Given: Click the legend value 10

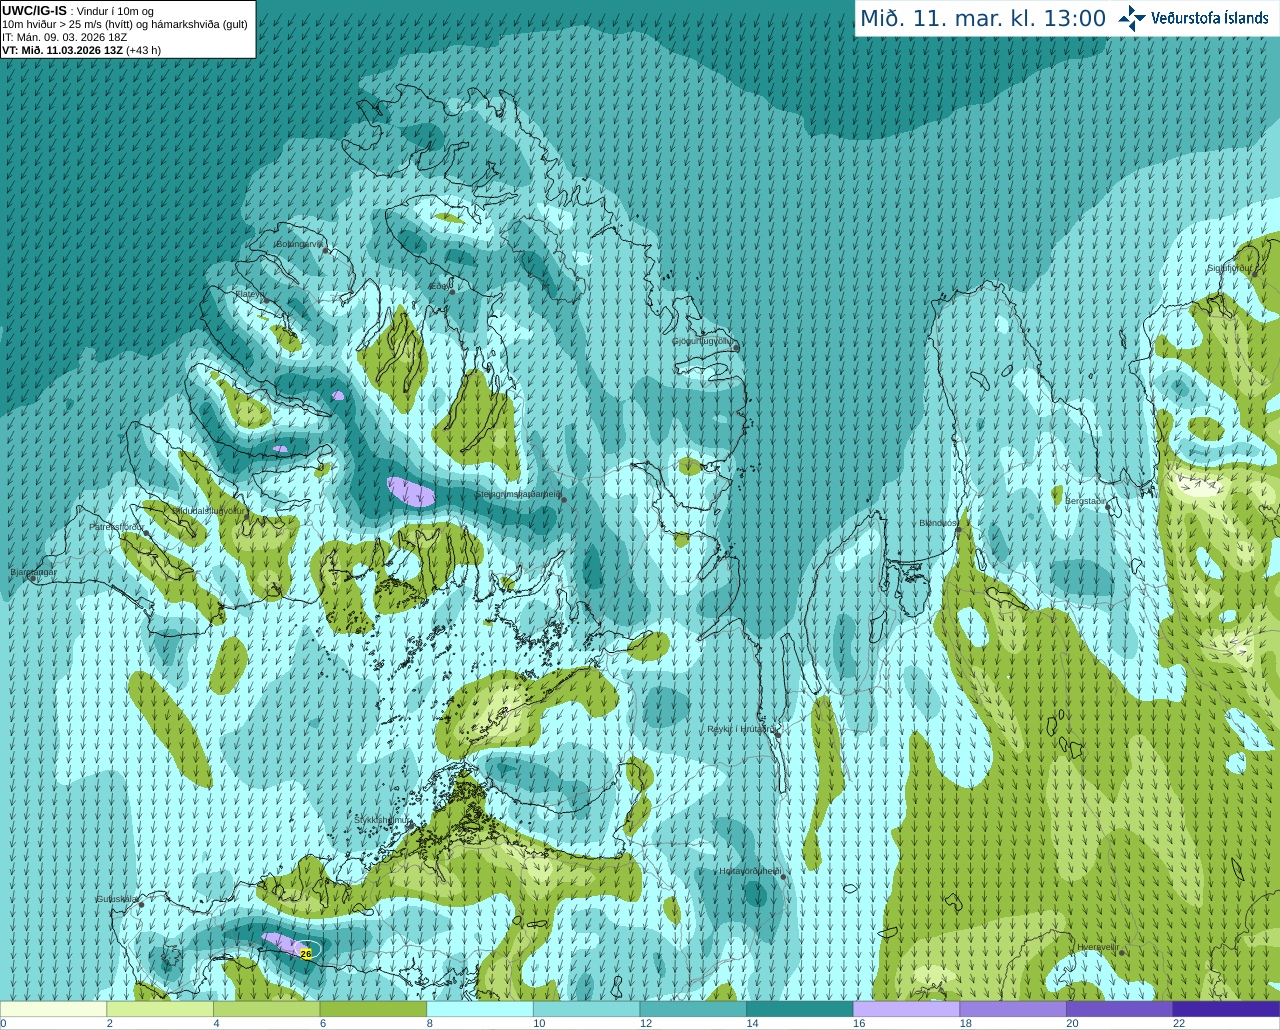Looking at the screenshot, I should [x=539, y=1023].
